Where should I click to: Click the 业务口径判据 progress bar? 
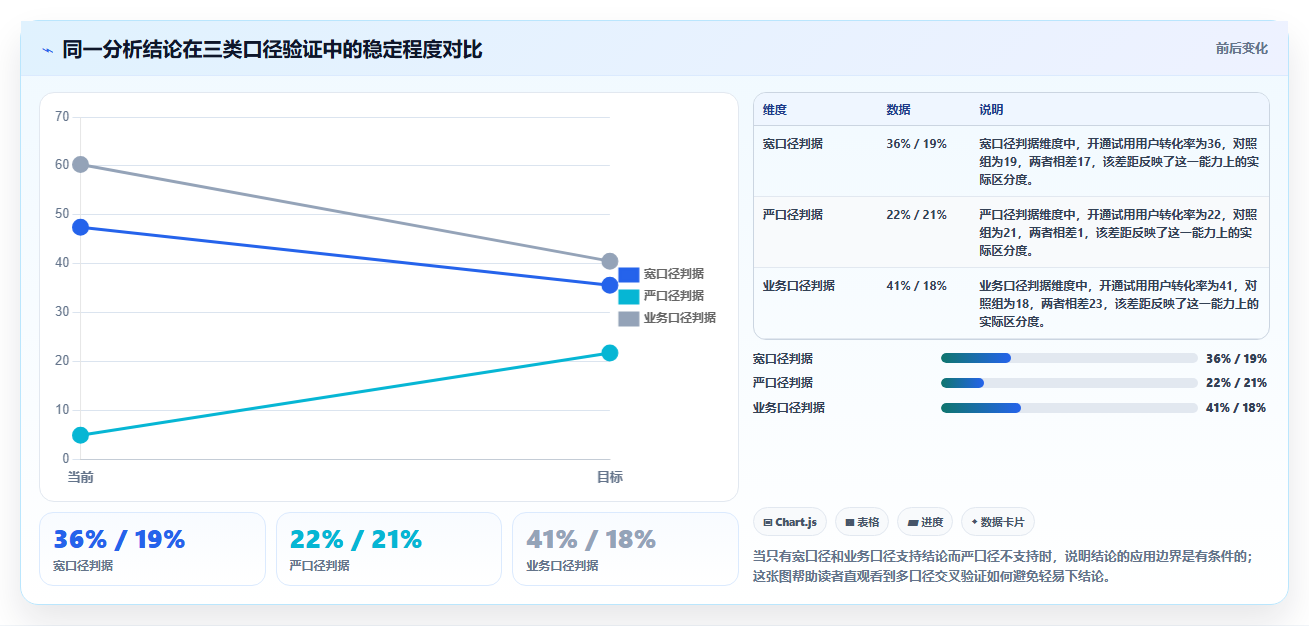pyautogui.click(x=1069, y=408)
